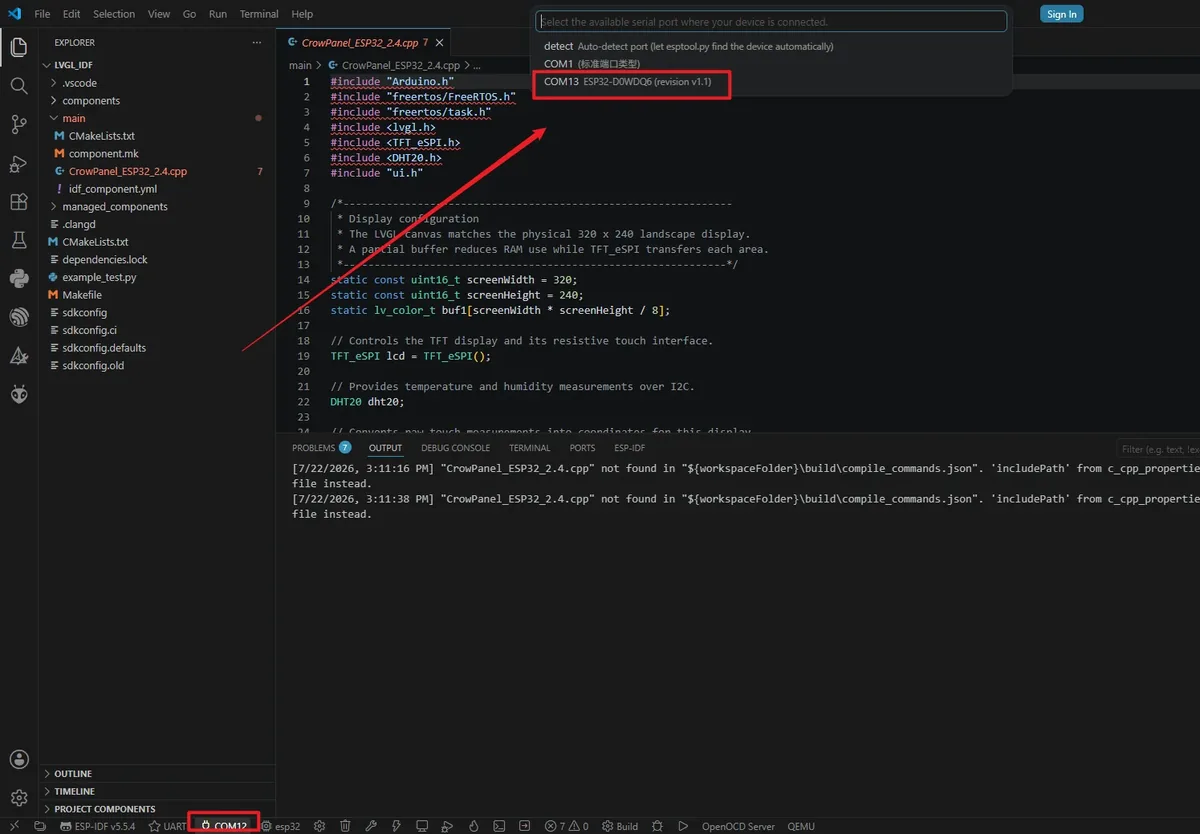Open the Selection menu
The height and width of the screenshot is (834, 1200).
(x=114, y=14)
